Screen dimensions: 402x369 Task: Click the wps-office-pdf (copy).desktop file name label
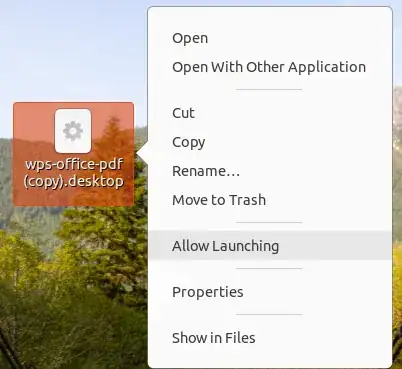pos(74,173)
